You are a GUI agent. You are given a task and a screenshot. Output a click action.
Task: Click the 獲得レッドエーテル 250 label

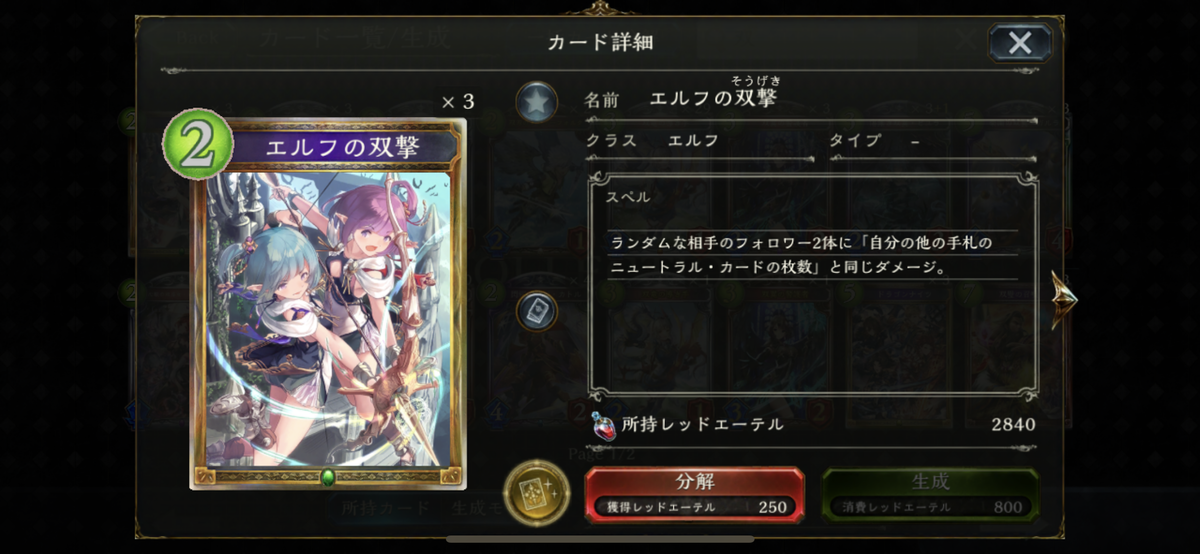click(x=696, y=507)
